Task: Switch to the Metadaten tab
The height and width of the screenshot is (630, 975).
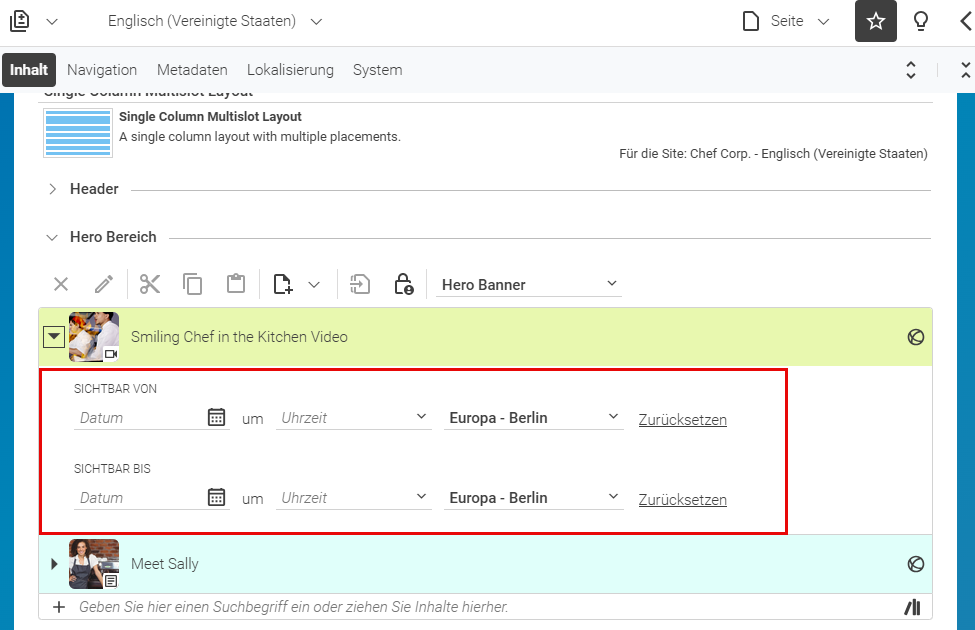Action: pos(192,70)
